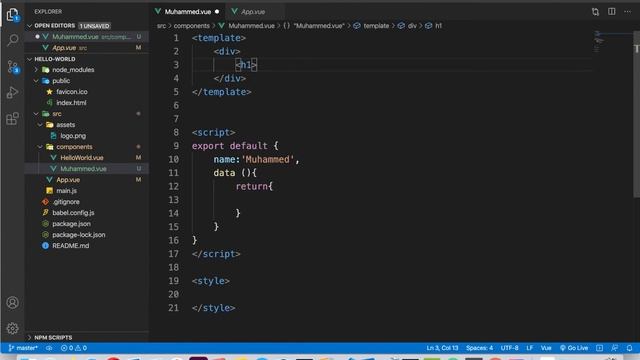Open App.vue in the src folder tree
640x360 pixels.
68,180
